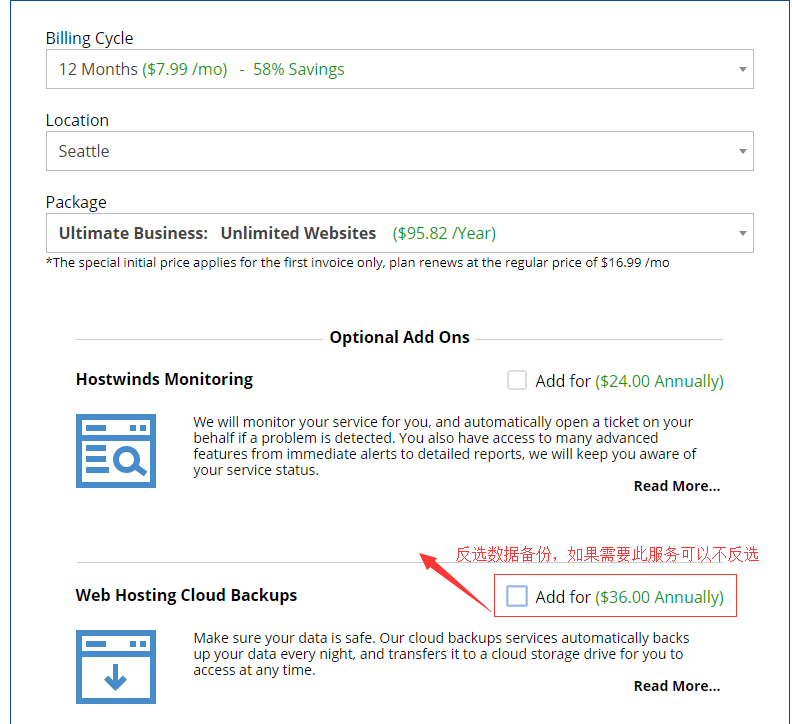Click the Optional Add Ons section heading
Screen dimensions: 792x724
point(399,337)
